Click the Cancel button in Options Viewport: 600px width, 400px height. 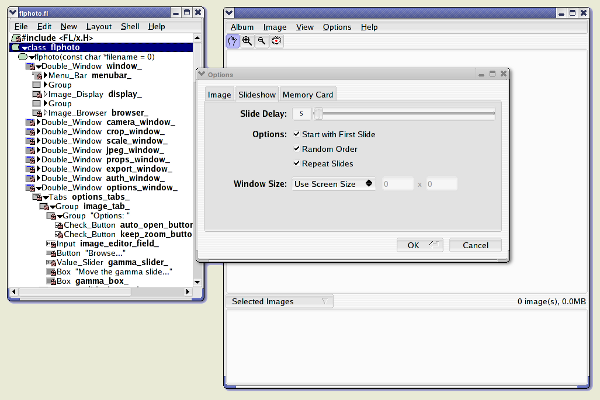coord(475,245)
